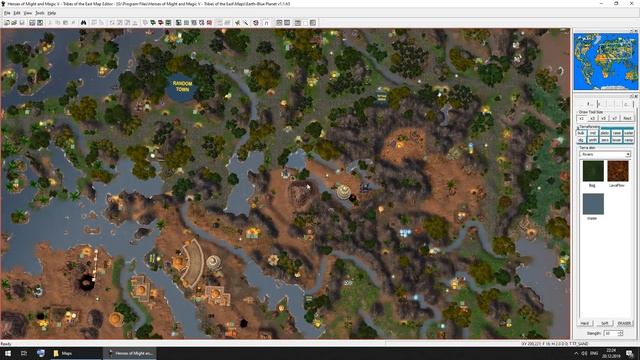
Task: Open the taskbar clock and date
Action: coord(611,353)
